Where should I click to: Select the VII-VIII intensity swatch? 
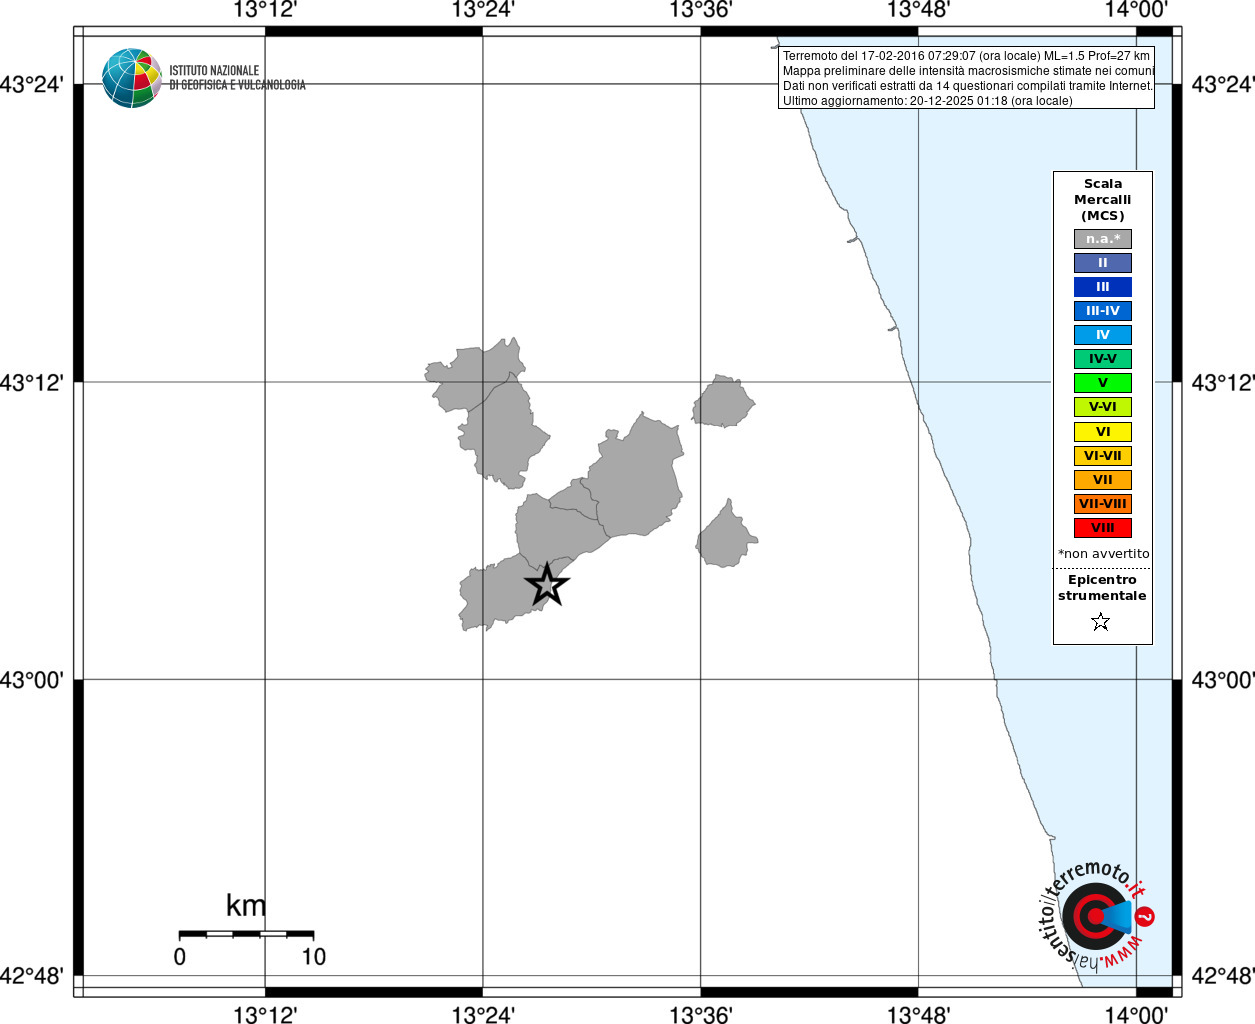pos(1103,504)
